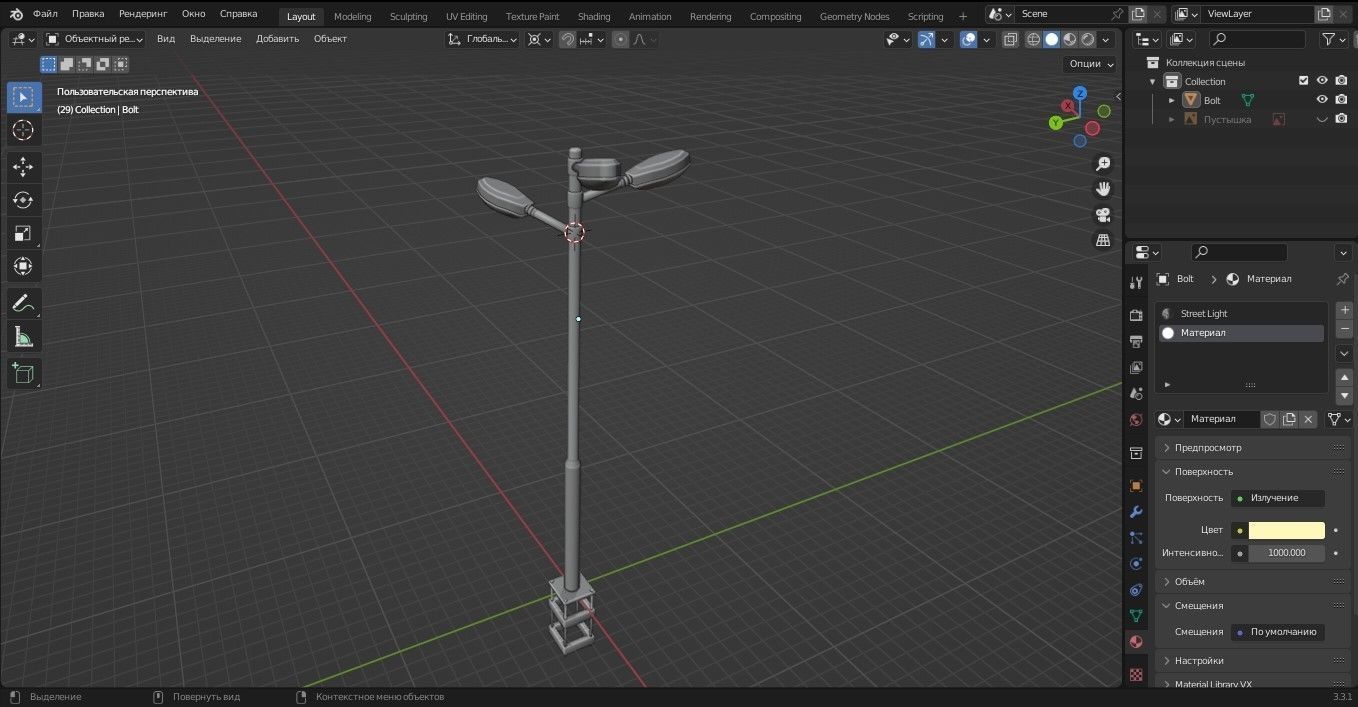Select the Measure tool
The image size is (1358, 707).
(23, 337)
